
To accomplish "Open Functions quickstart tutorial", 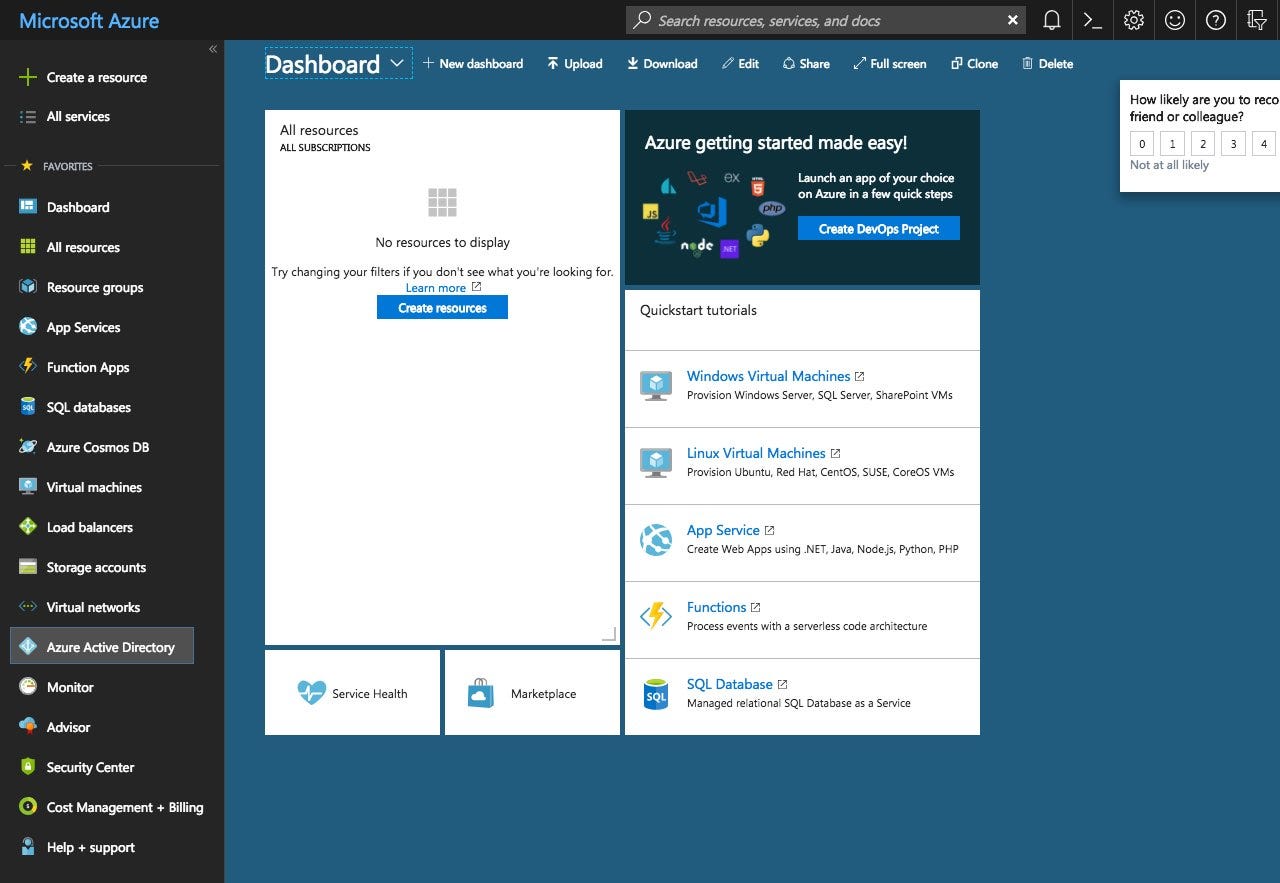I will tap(716, 607).
